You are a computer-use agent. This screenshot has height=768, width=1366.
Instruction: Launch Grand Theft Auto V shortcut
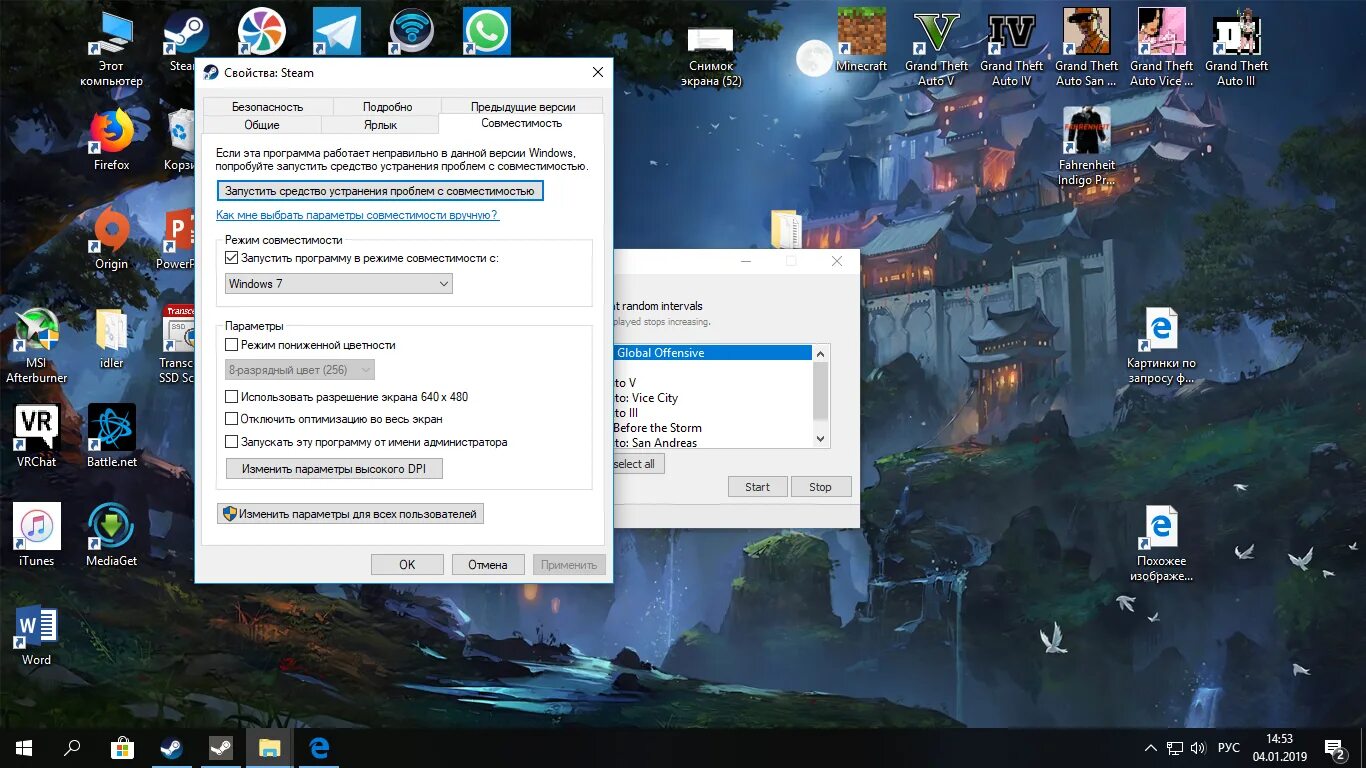[x=937, y=48]
